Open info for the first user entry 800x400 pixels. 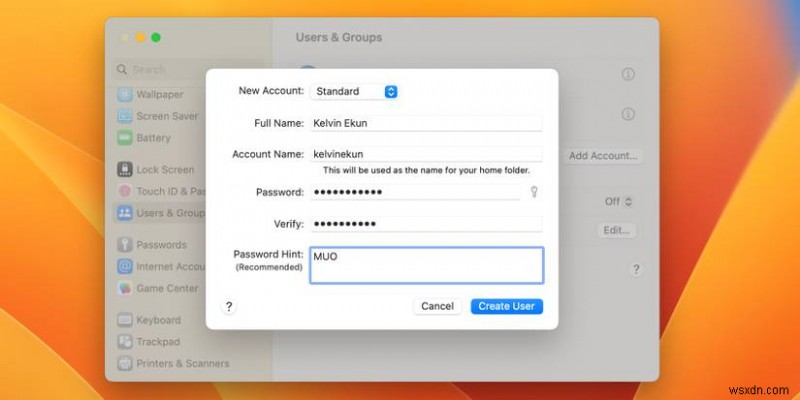[628, 74]
